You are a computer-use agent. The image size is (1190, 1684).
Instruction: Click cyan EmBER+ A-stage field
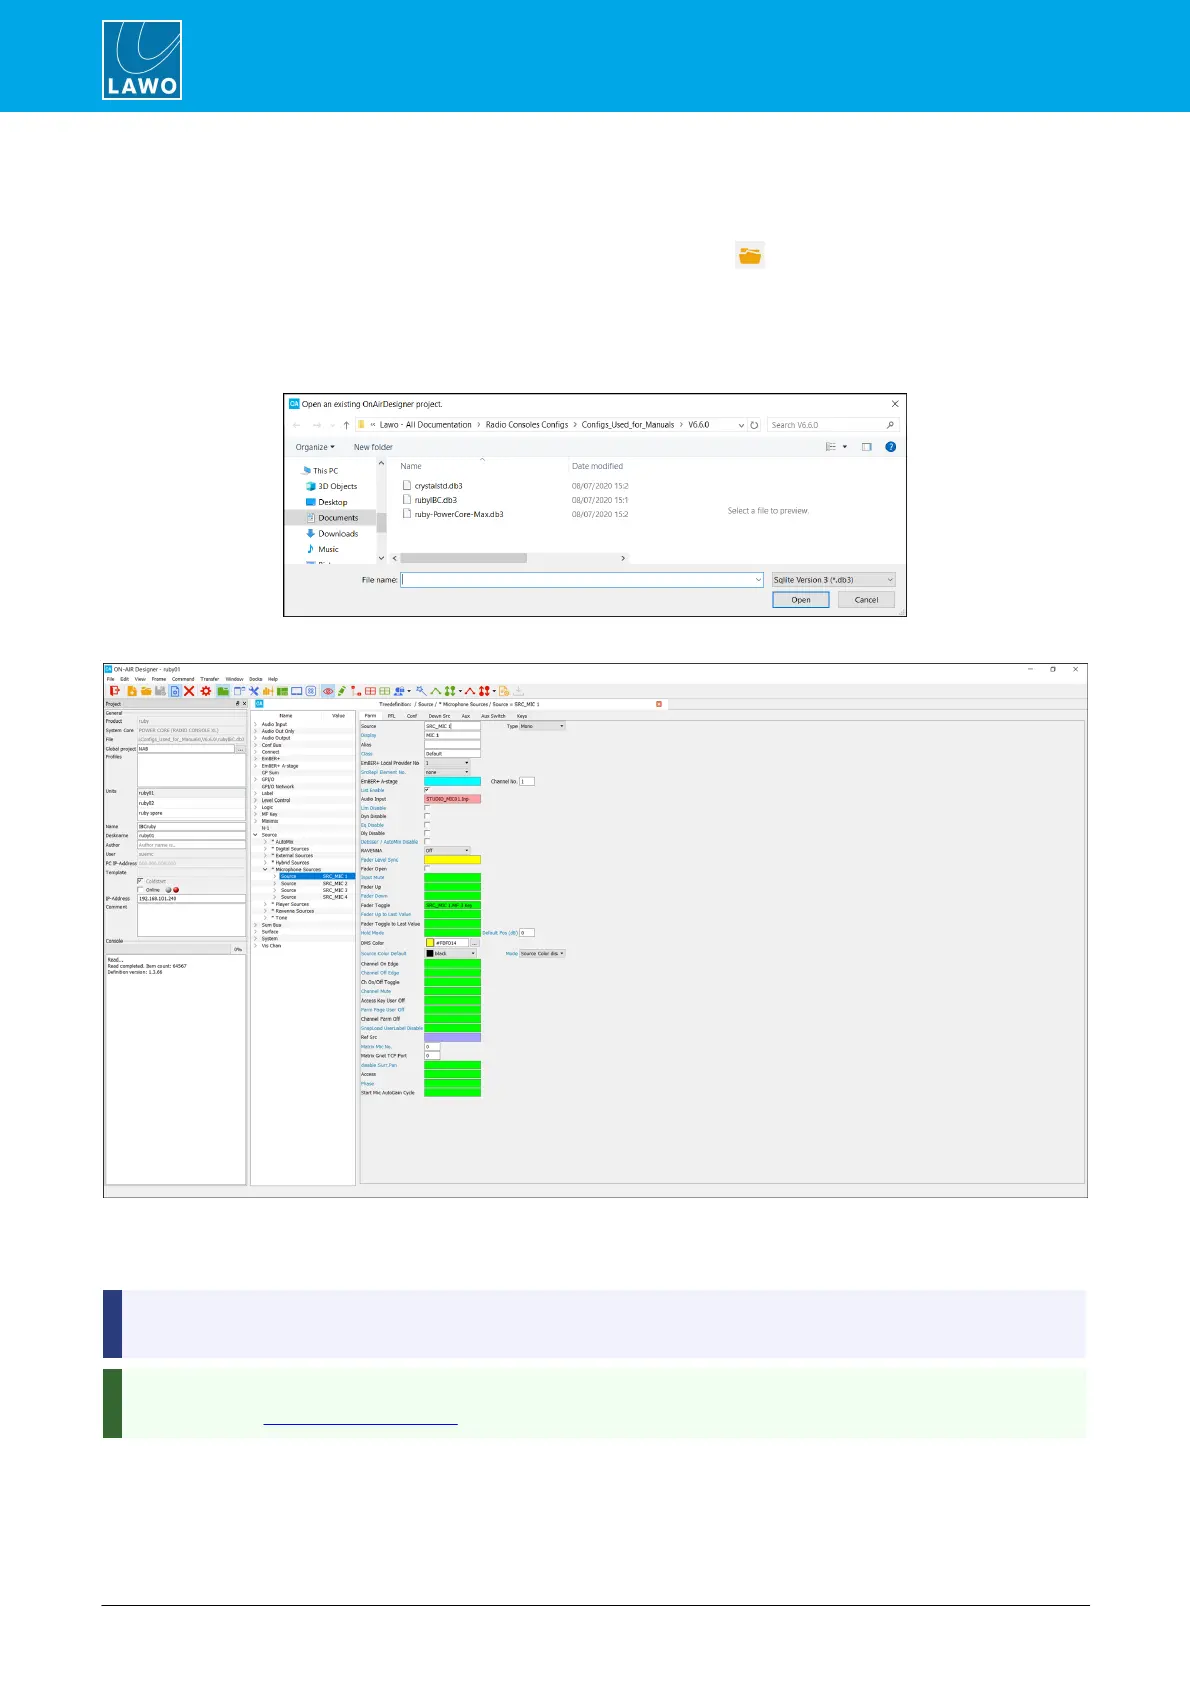click(x=452, y=781)
